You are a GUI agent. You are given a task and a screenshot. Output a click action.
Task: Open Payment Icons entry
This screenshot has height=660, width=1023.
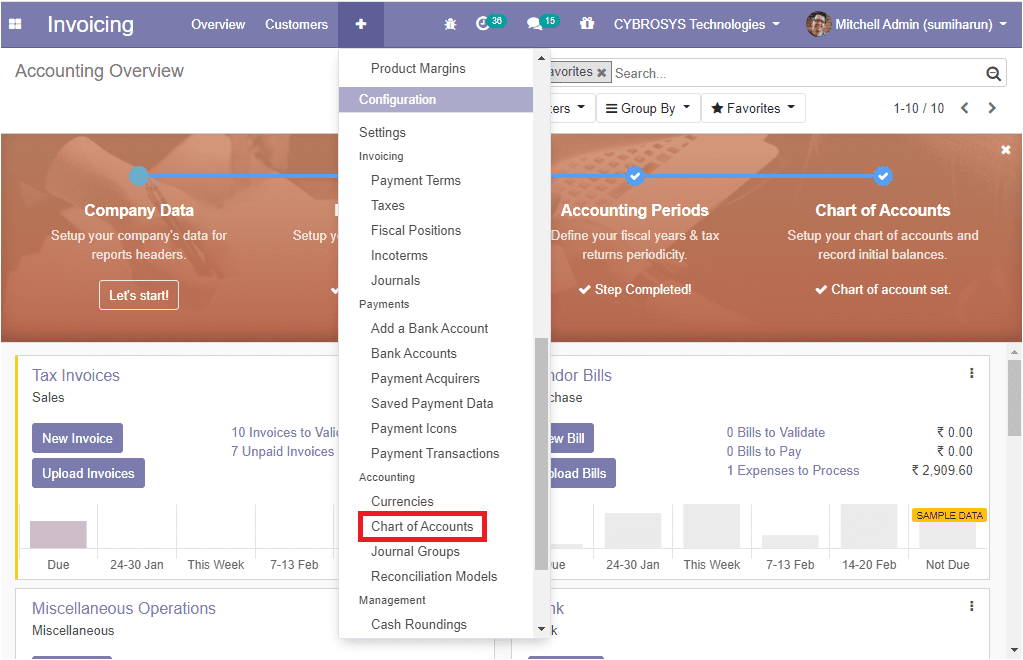(414, 428)
